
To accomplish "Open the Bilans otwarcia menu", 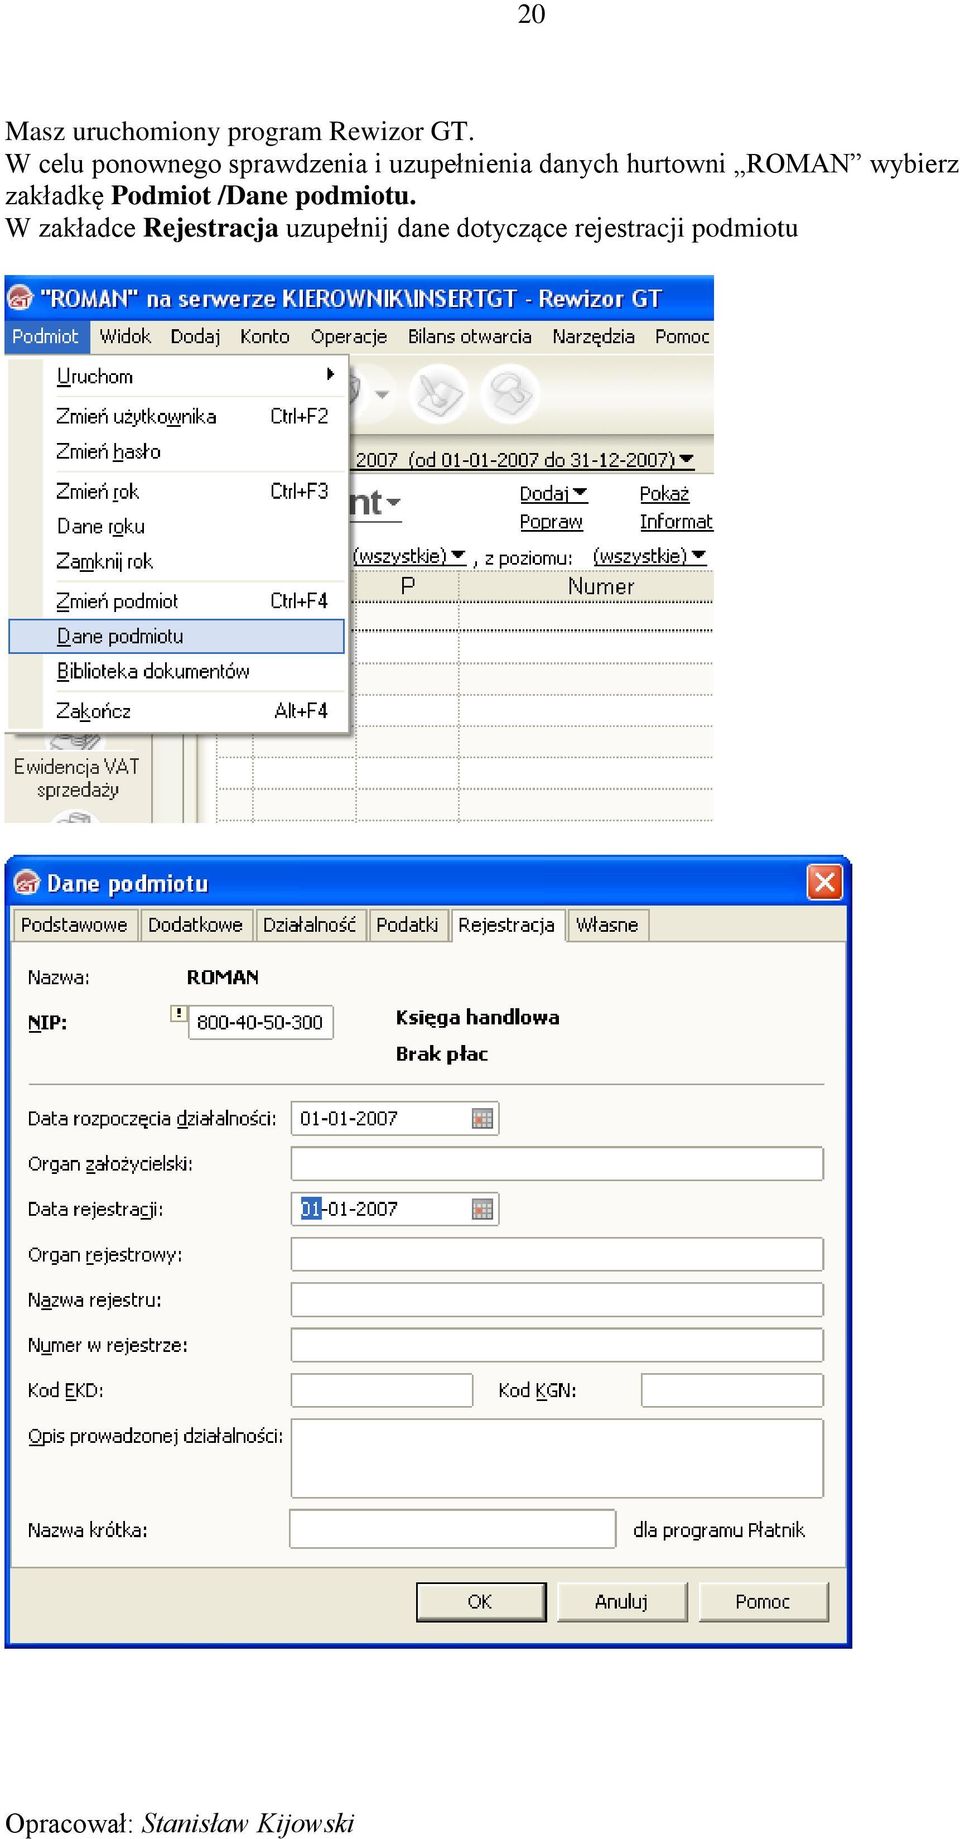I will tap(470, 337).
